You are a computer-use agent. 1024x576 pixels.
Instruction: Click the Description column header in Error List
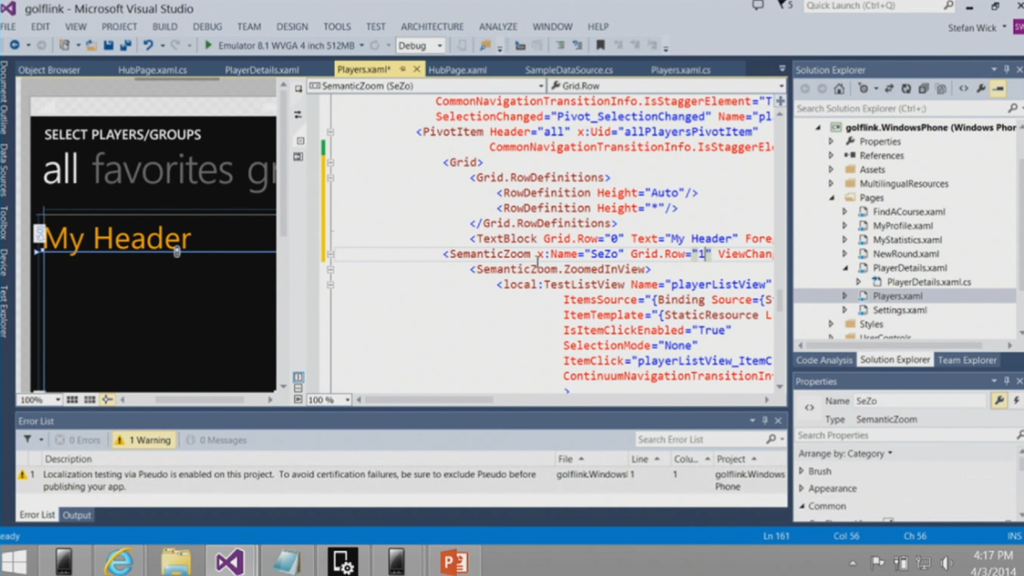[x=68, y=459]
